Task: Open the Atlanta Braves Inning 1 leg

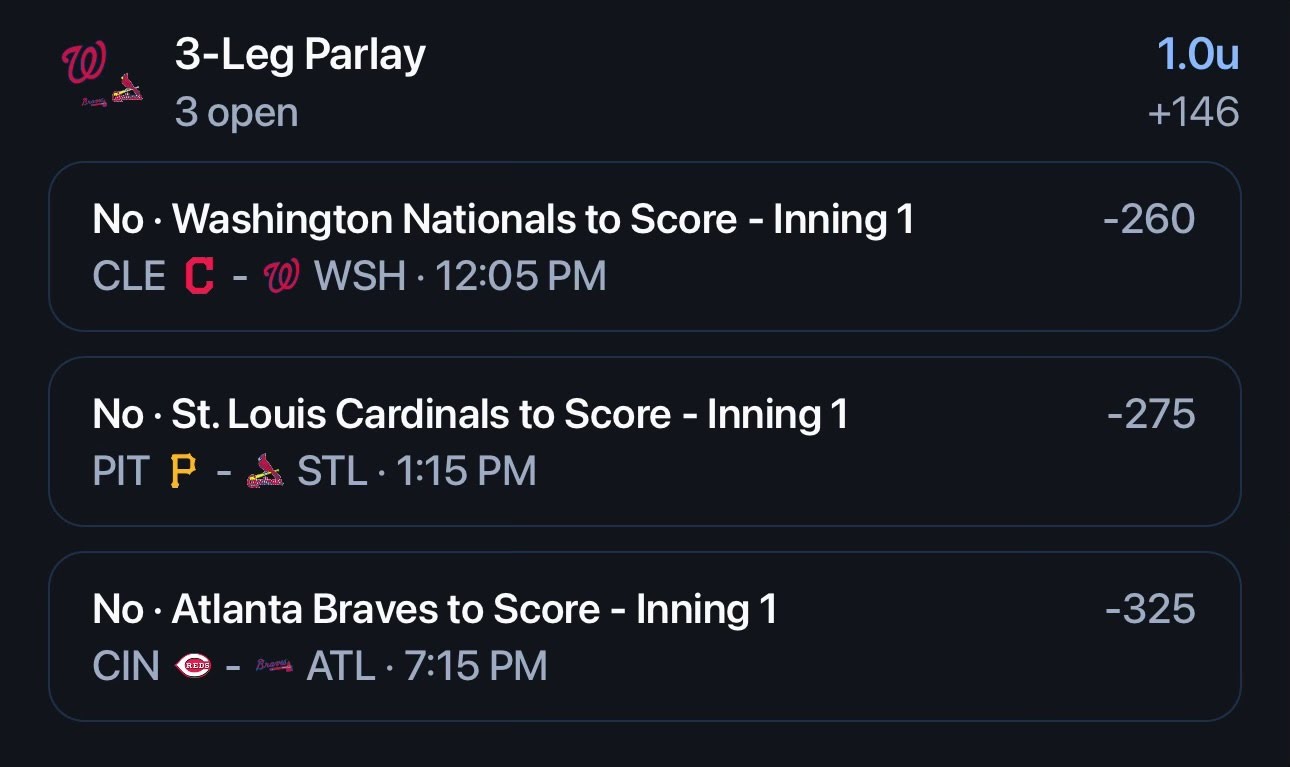Action: click(x=645, y=636)
